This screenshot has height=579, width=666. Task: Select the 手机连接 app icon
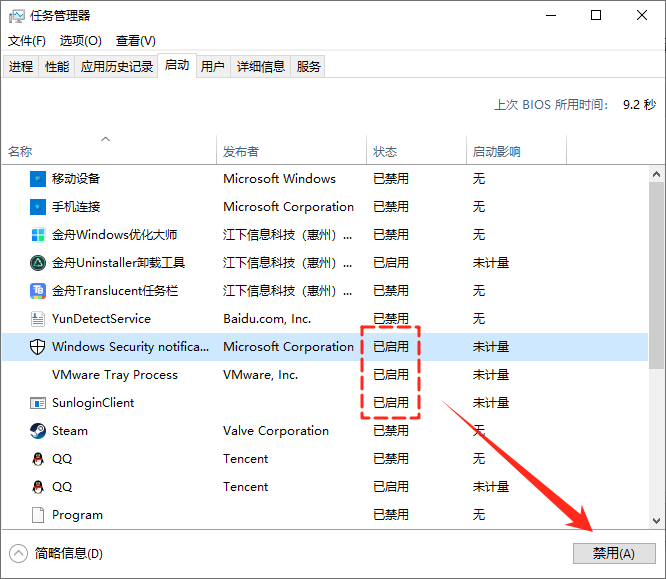[x=37, y=207]
